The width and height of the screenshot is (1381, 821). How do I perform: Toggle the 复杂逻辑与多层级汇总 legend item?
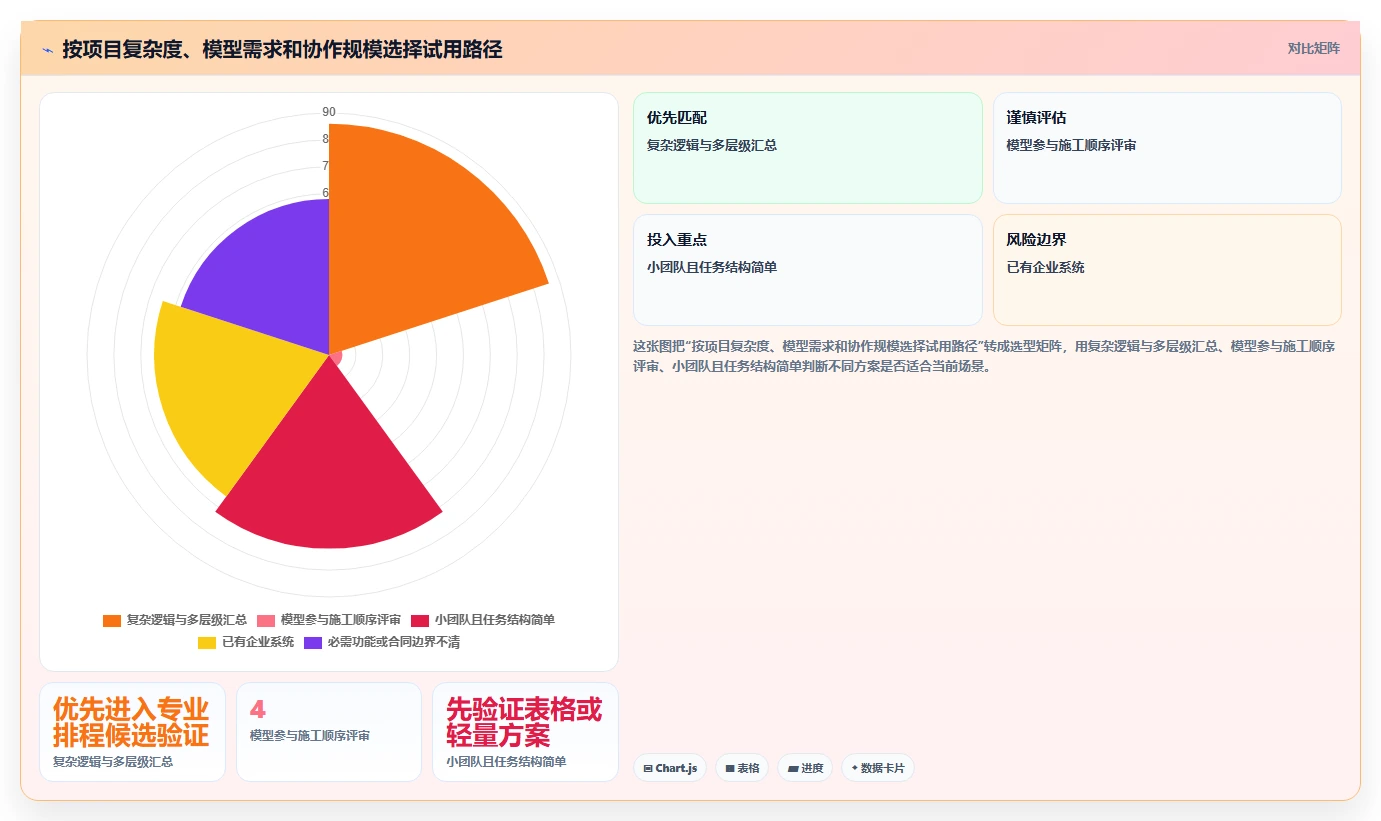point(175,620)
